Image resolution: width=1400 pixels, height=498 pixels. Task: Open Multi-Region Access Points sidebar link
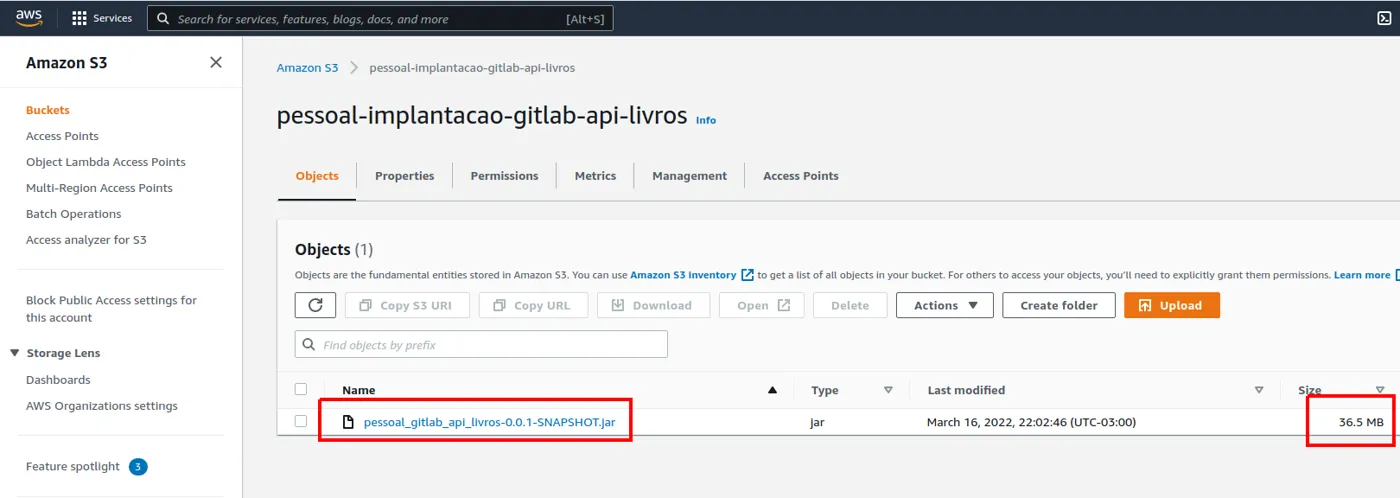99,188
